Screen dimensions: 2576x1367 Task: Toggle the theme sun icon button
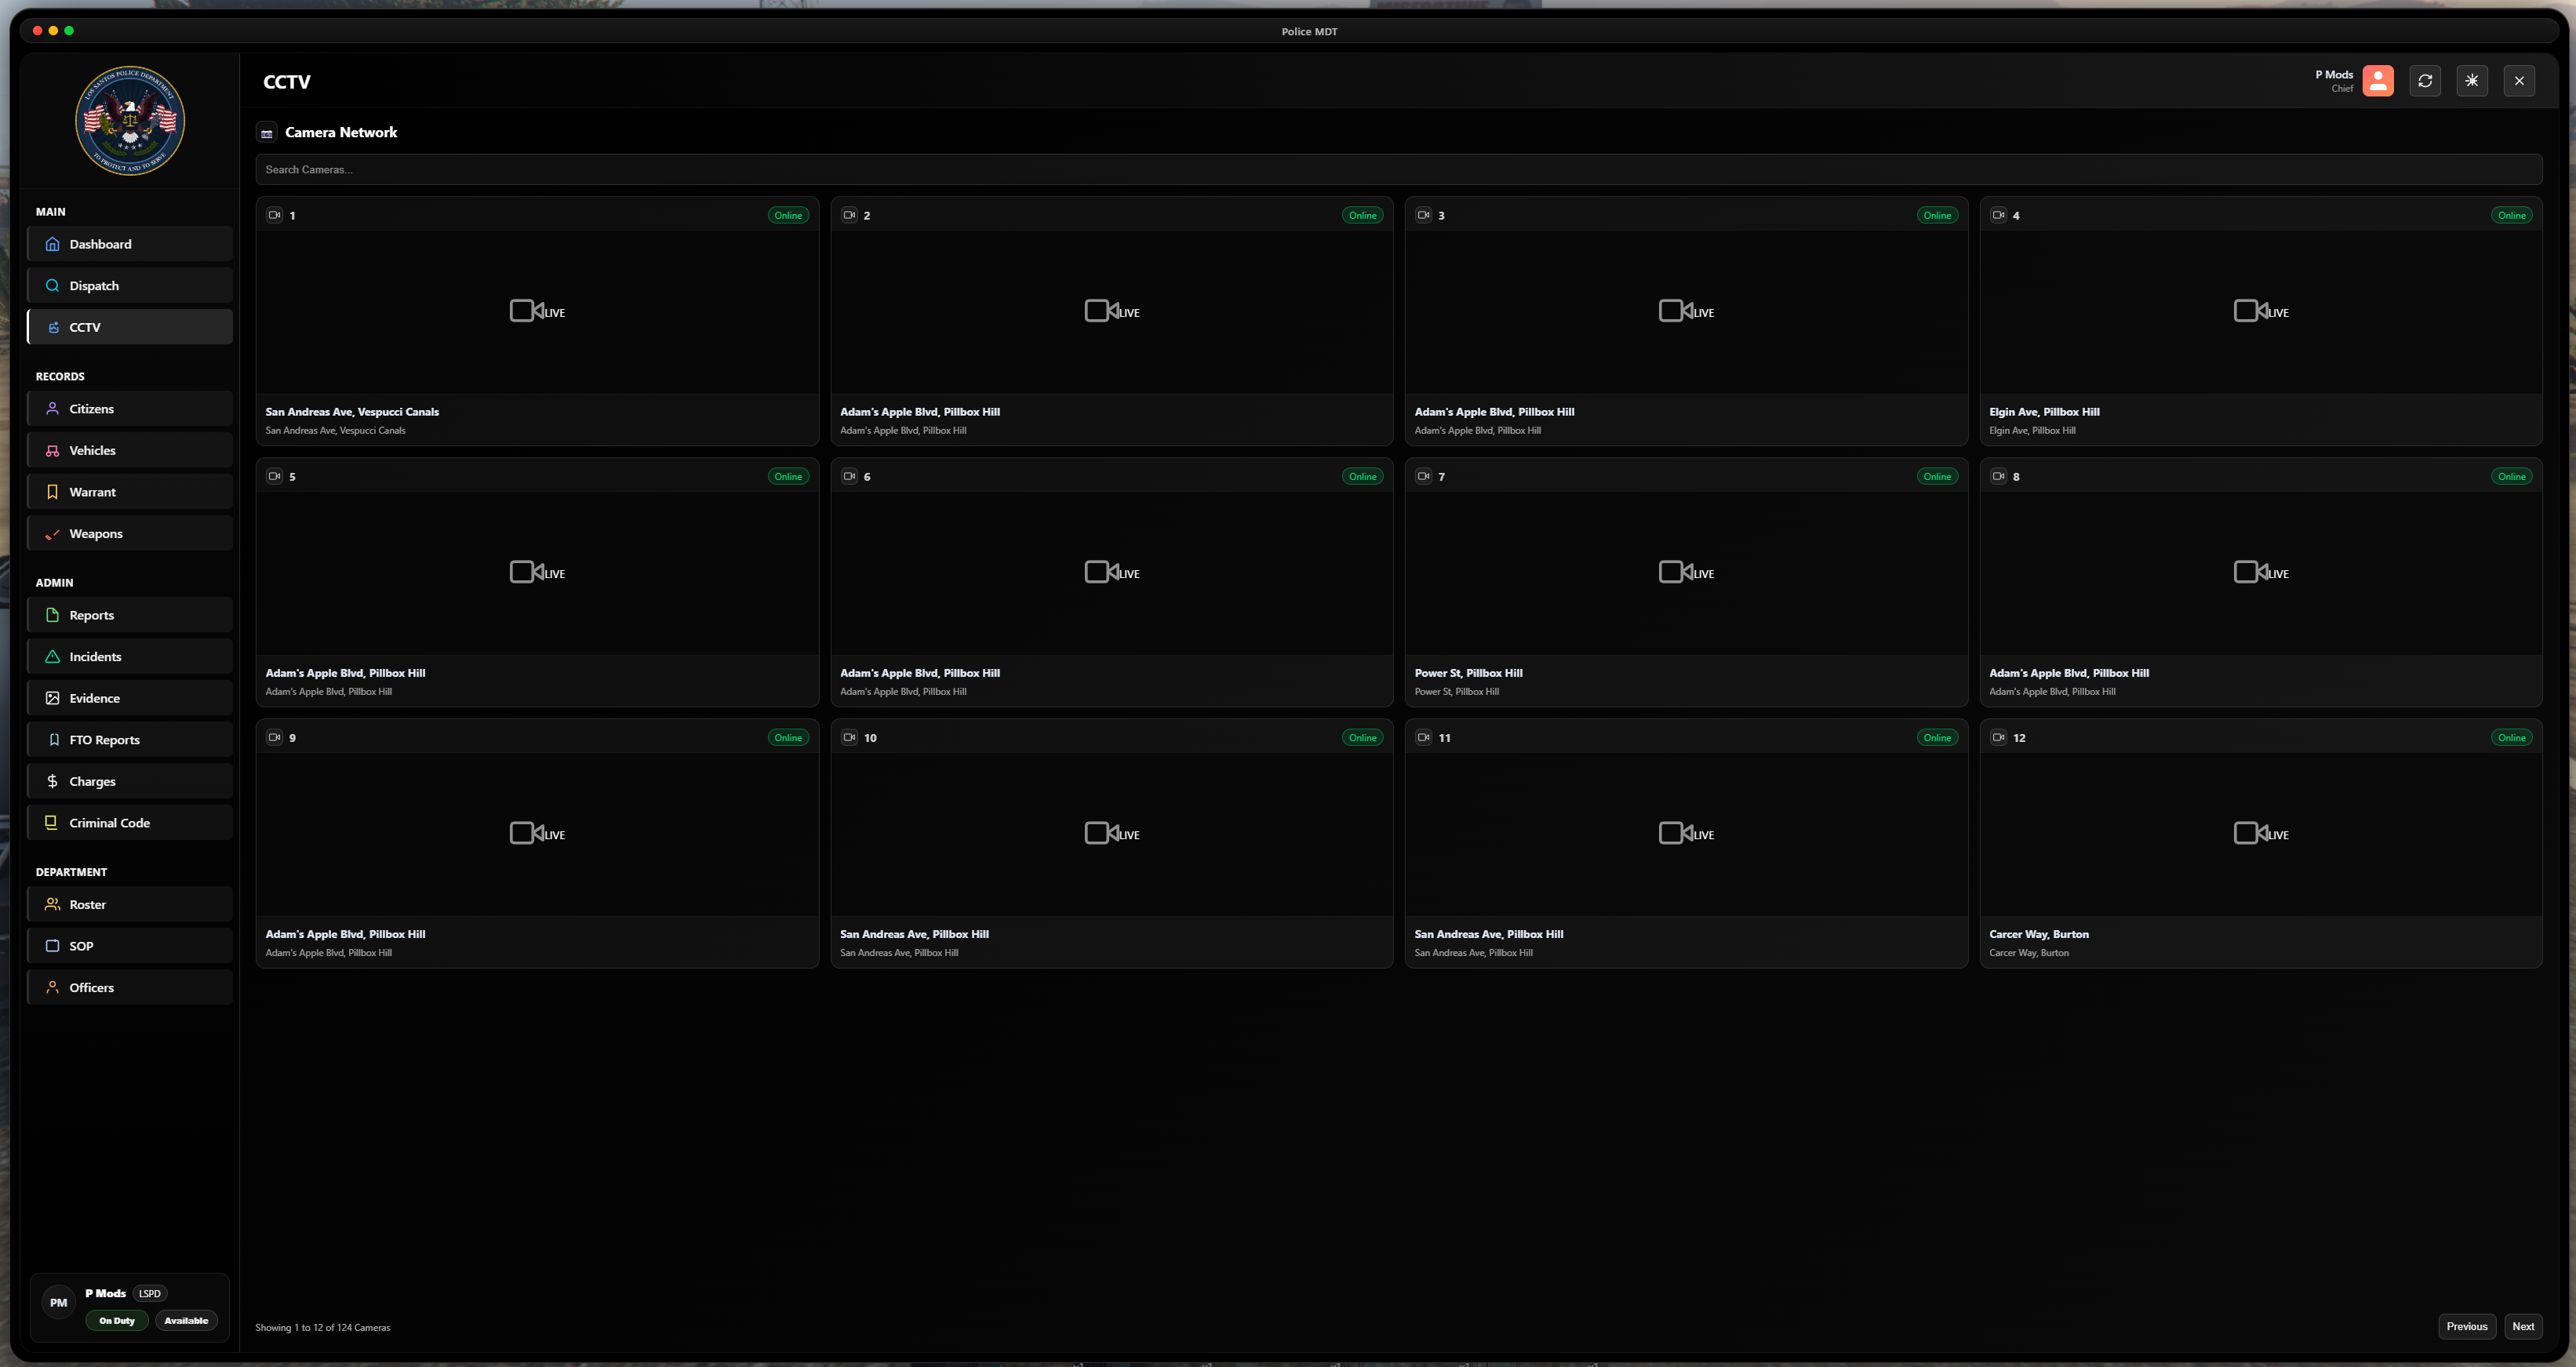(2471, 81)
